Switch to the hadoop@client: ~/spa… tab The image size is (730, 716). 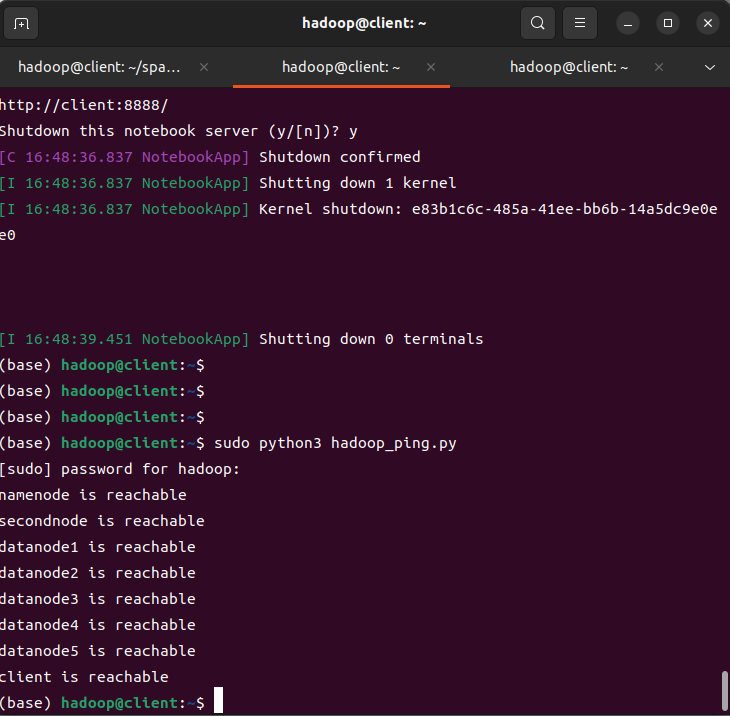[x=99, y=67]
